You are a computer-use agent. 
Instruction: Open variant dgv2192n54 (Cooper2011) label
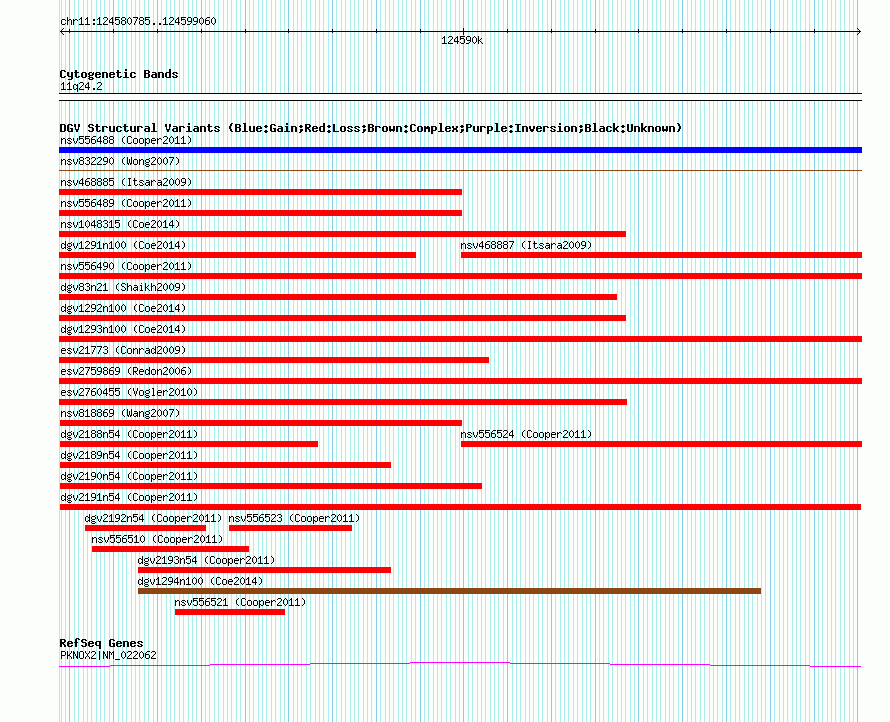click(153, 518)
